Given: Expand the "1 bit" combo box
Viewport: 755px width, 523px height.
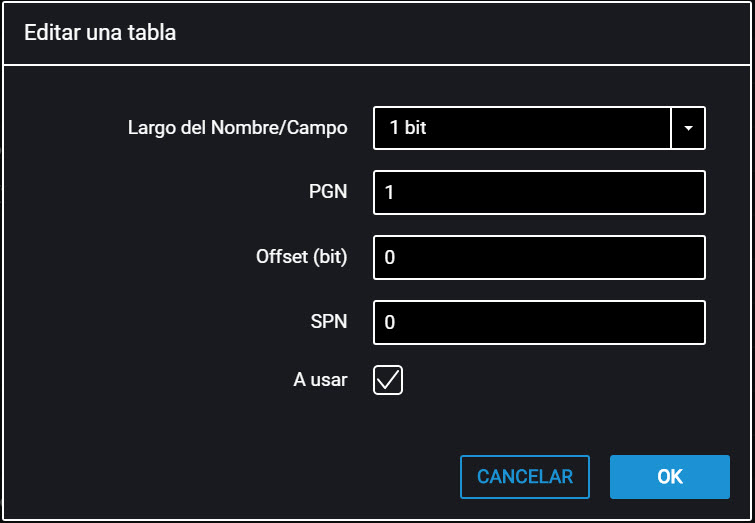Looking at the screenshot, I should pyautogui.click(x=521, y=128).
